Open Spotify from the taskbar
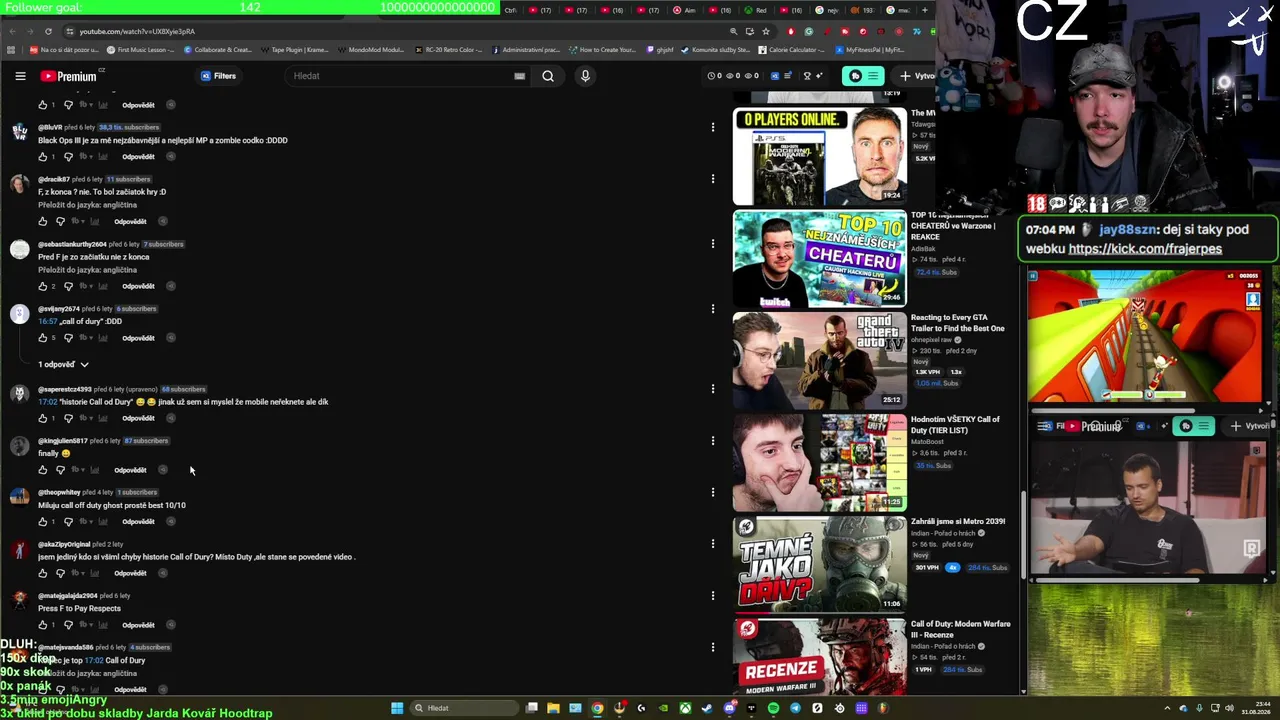This screenshot has width=1280, height=720. [x=773, y=708]
